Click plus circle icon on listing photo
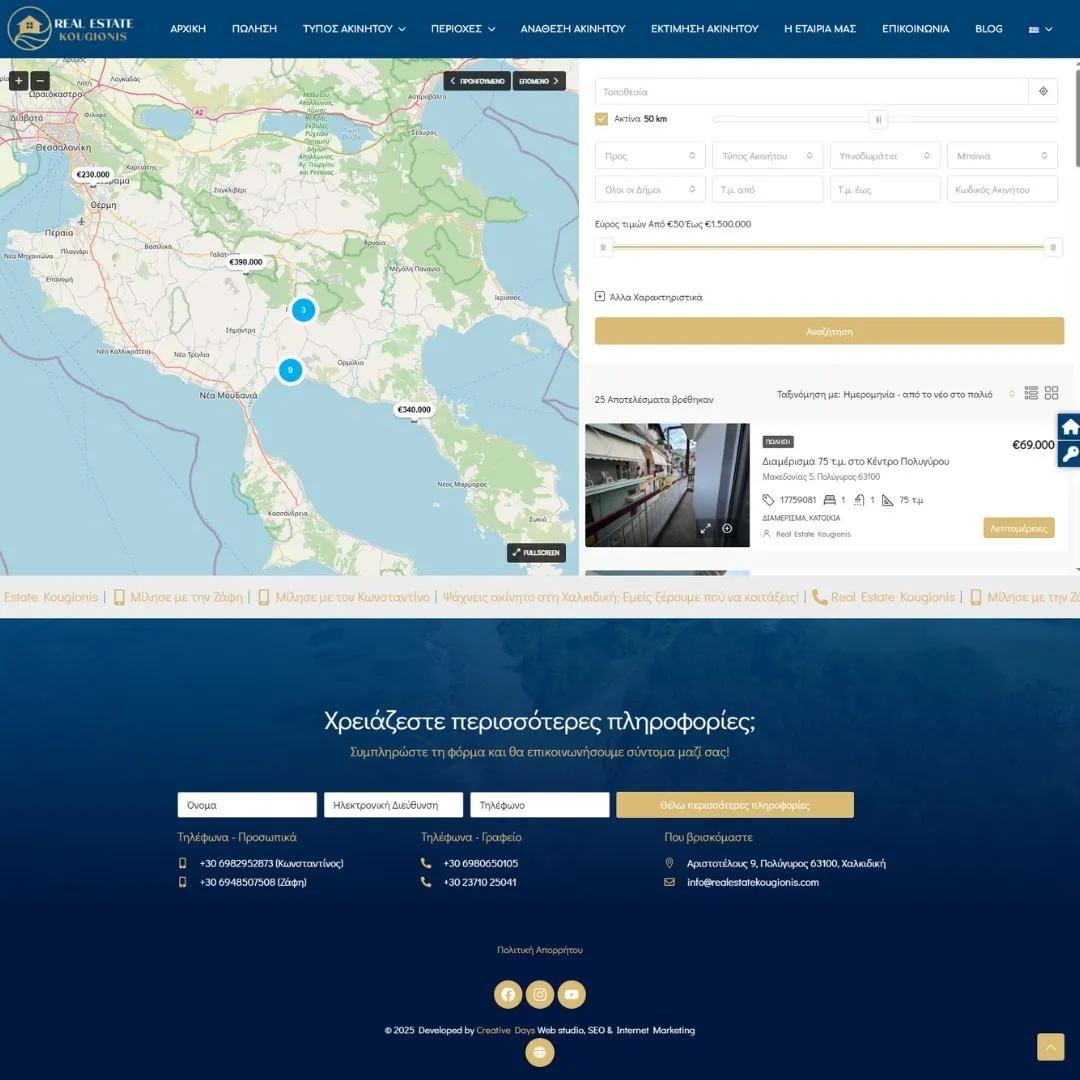 pyautogui.click(x=727, y=528)
